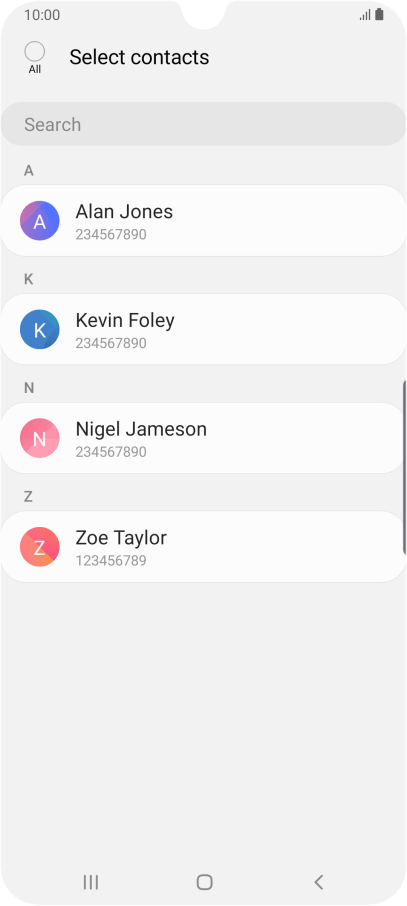Screen dimensions: 407x906
Task: Select the Kevin Foley contact
Action: (x=204, y=329)
